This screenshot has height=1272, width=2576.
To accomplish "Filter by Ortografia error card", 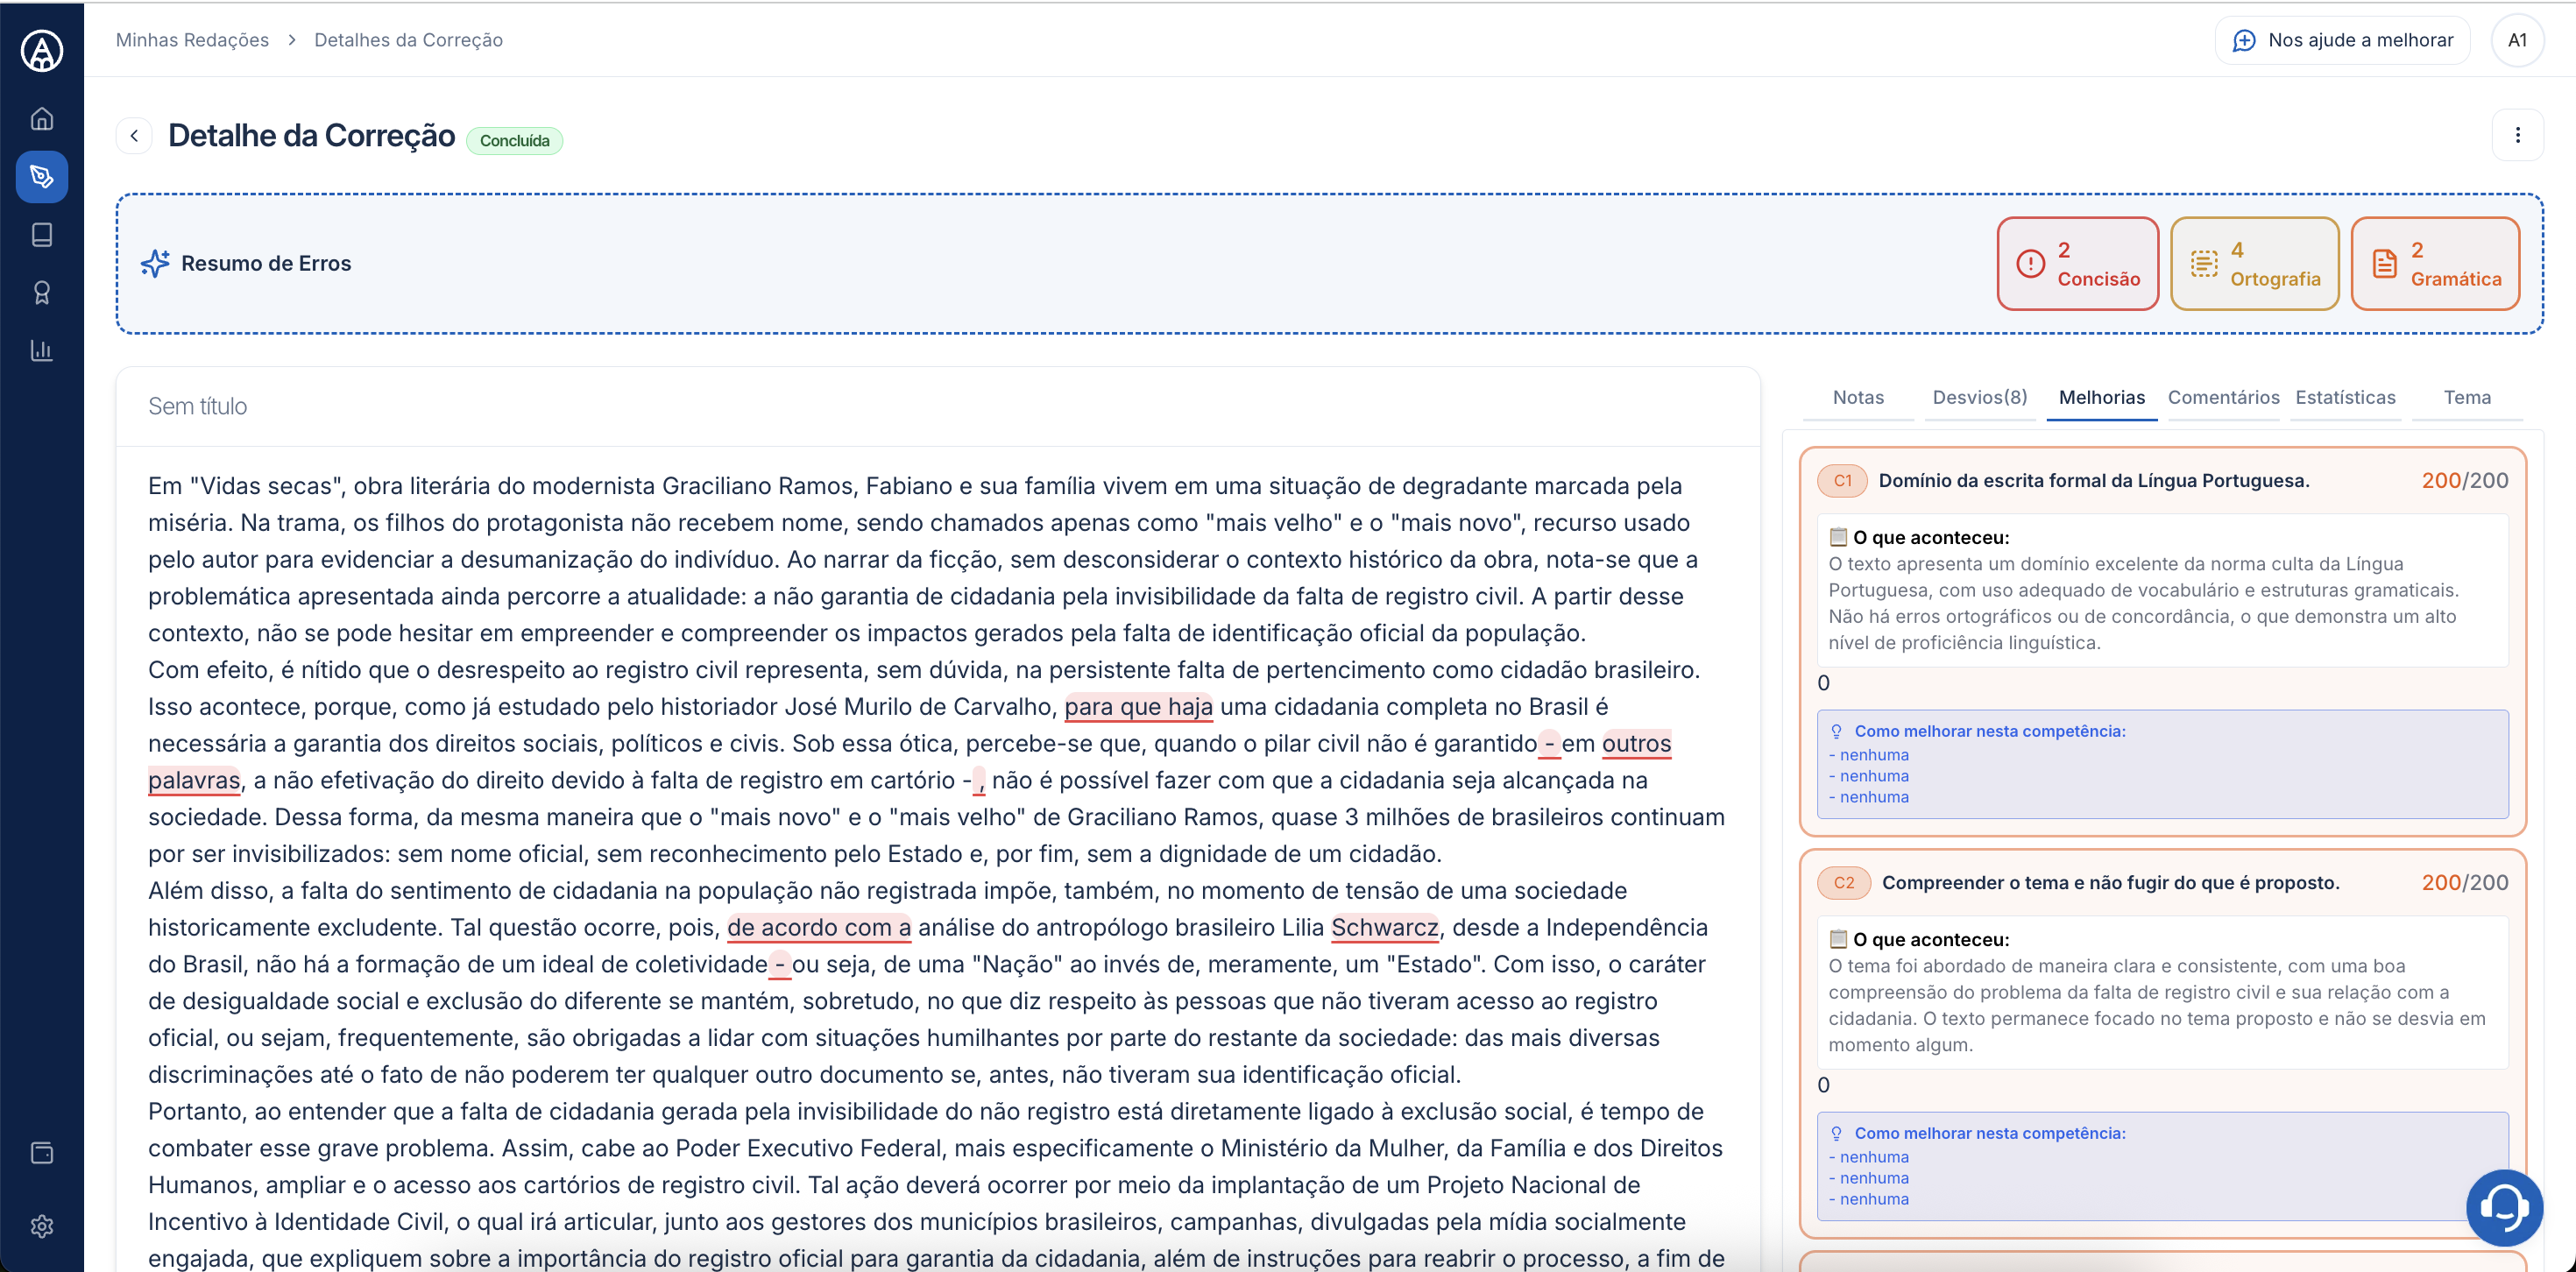I will (2254, 264).
